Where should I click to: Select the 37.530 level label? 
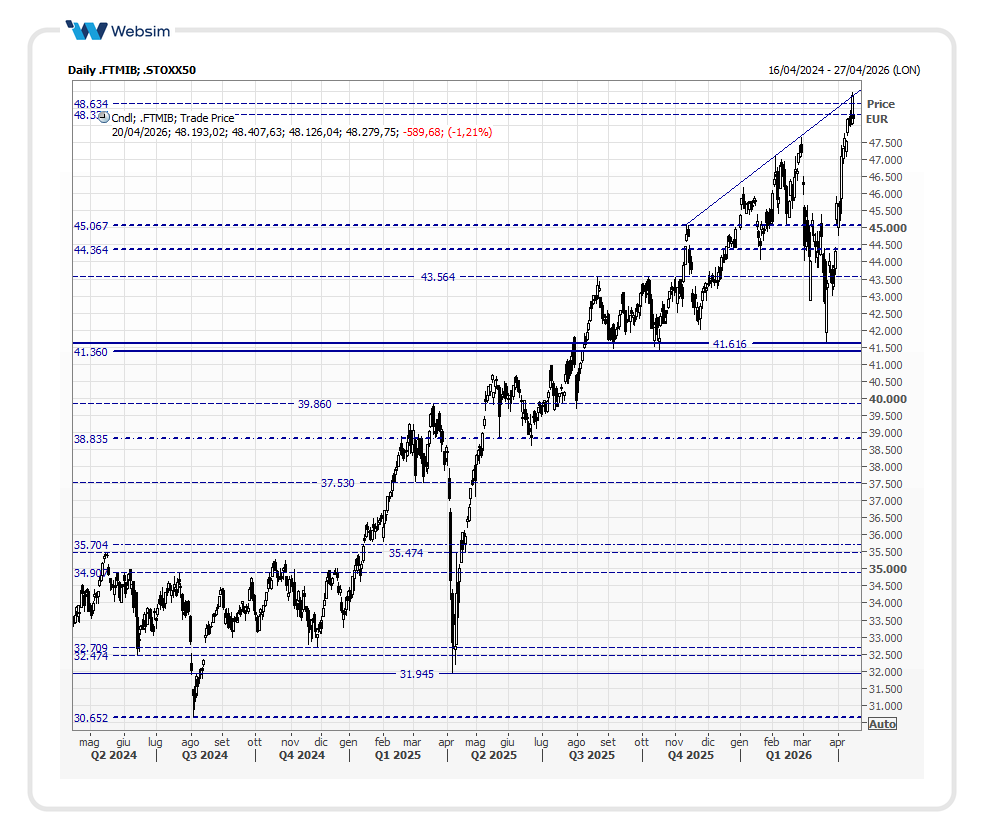tap(337, 483)
